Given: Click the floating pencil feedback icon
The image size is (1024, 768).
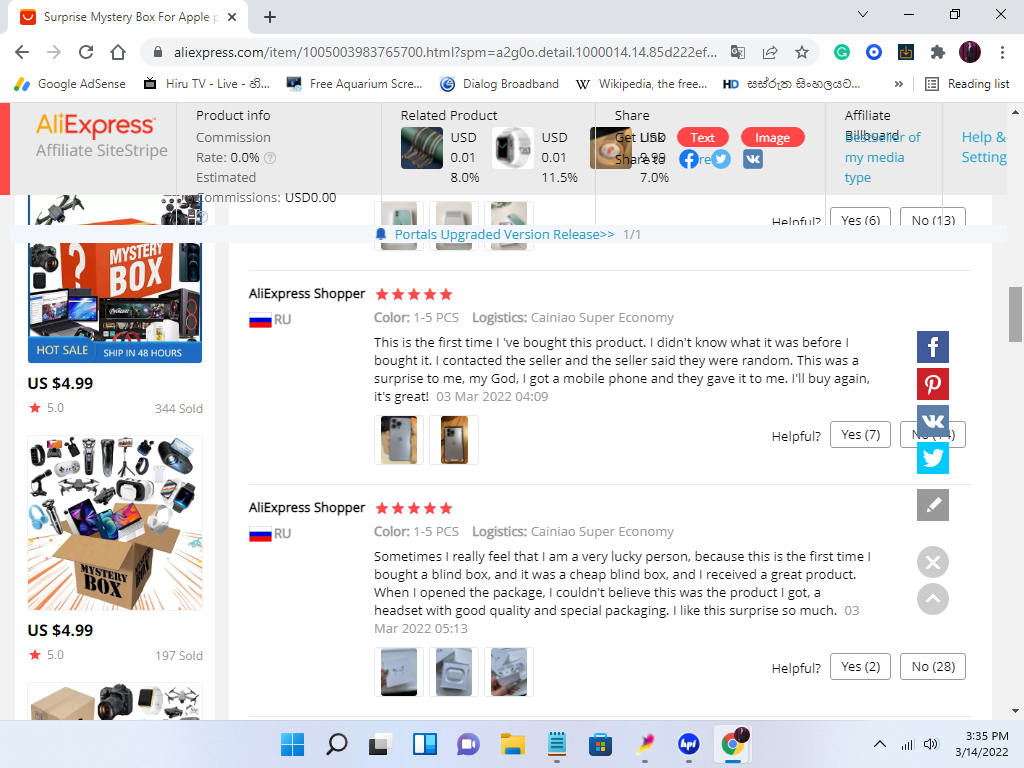Looking at the screenshot, I should pyautogui.click(x=933, y=505).
